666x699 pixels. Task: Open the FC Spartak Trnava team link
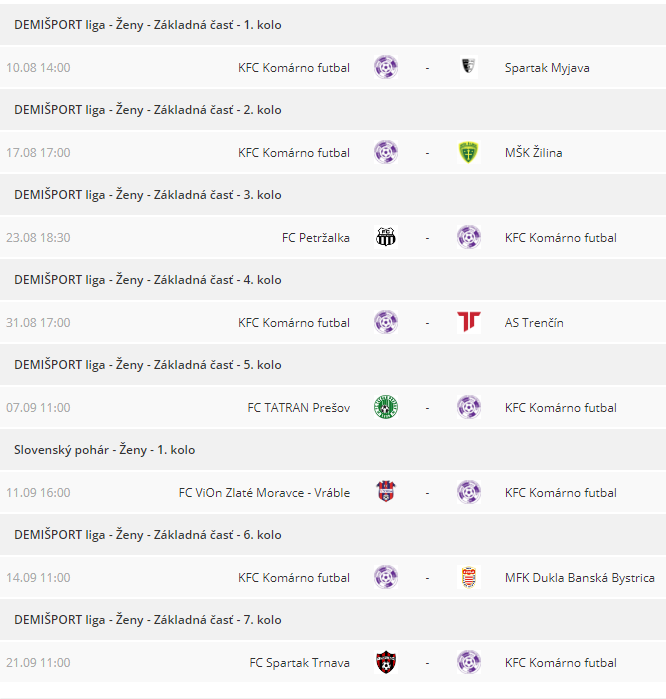[300, 663]
